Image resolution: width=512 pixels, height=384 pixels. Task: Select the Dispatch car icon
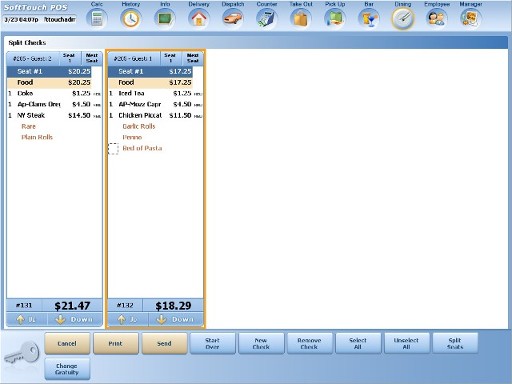point(233,18)
